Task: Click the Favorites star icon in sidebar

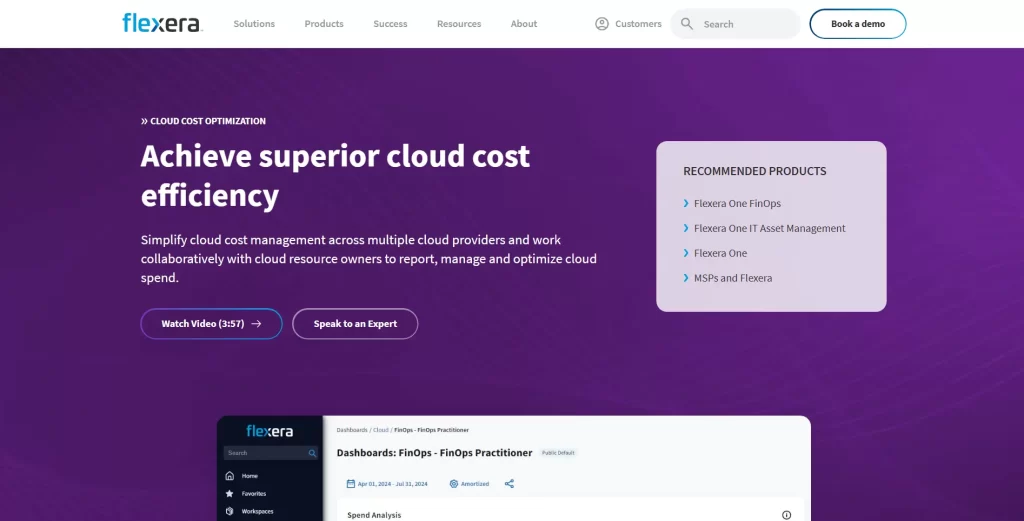Action: click(x=229, y=494)
